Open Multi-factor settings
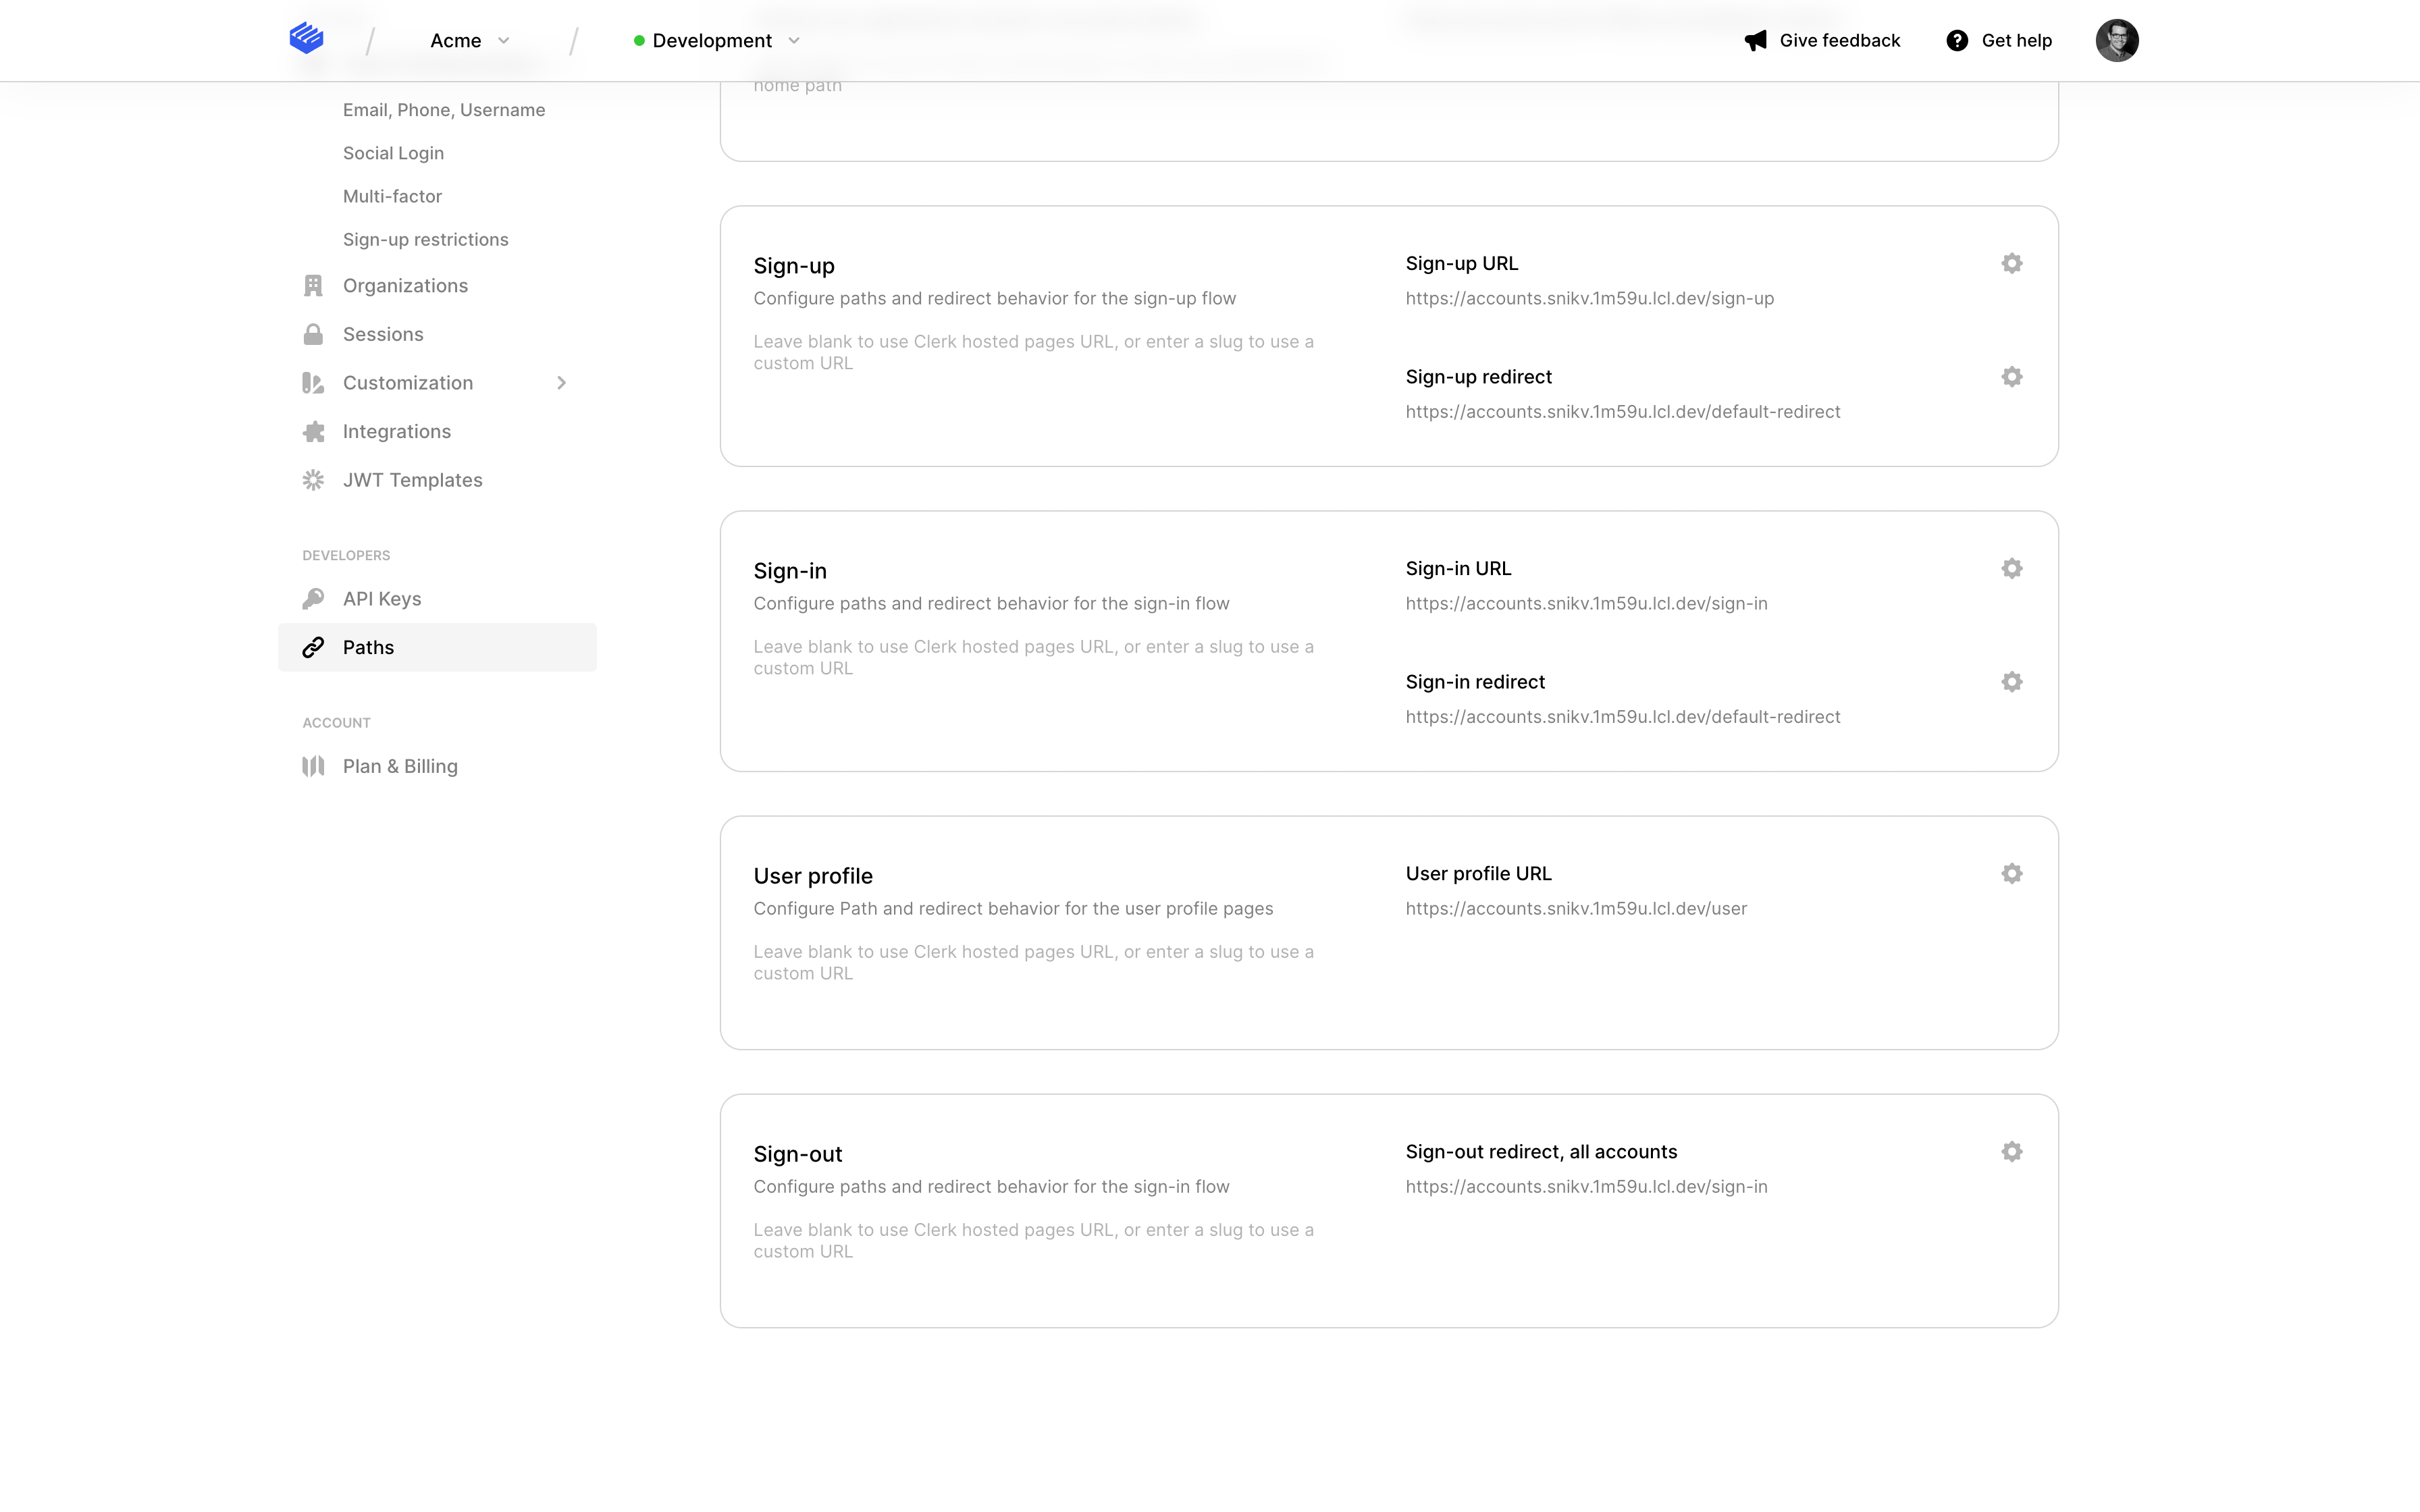Image resolution: width=2420 pixels, height=1512 pixels. tap(392, 196)
